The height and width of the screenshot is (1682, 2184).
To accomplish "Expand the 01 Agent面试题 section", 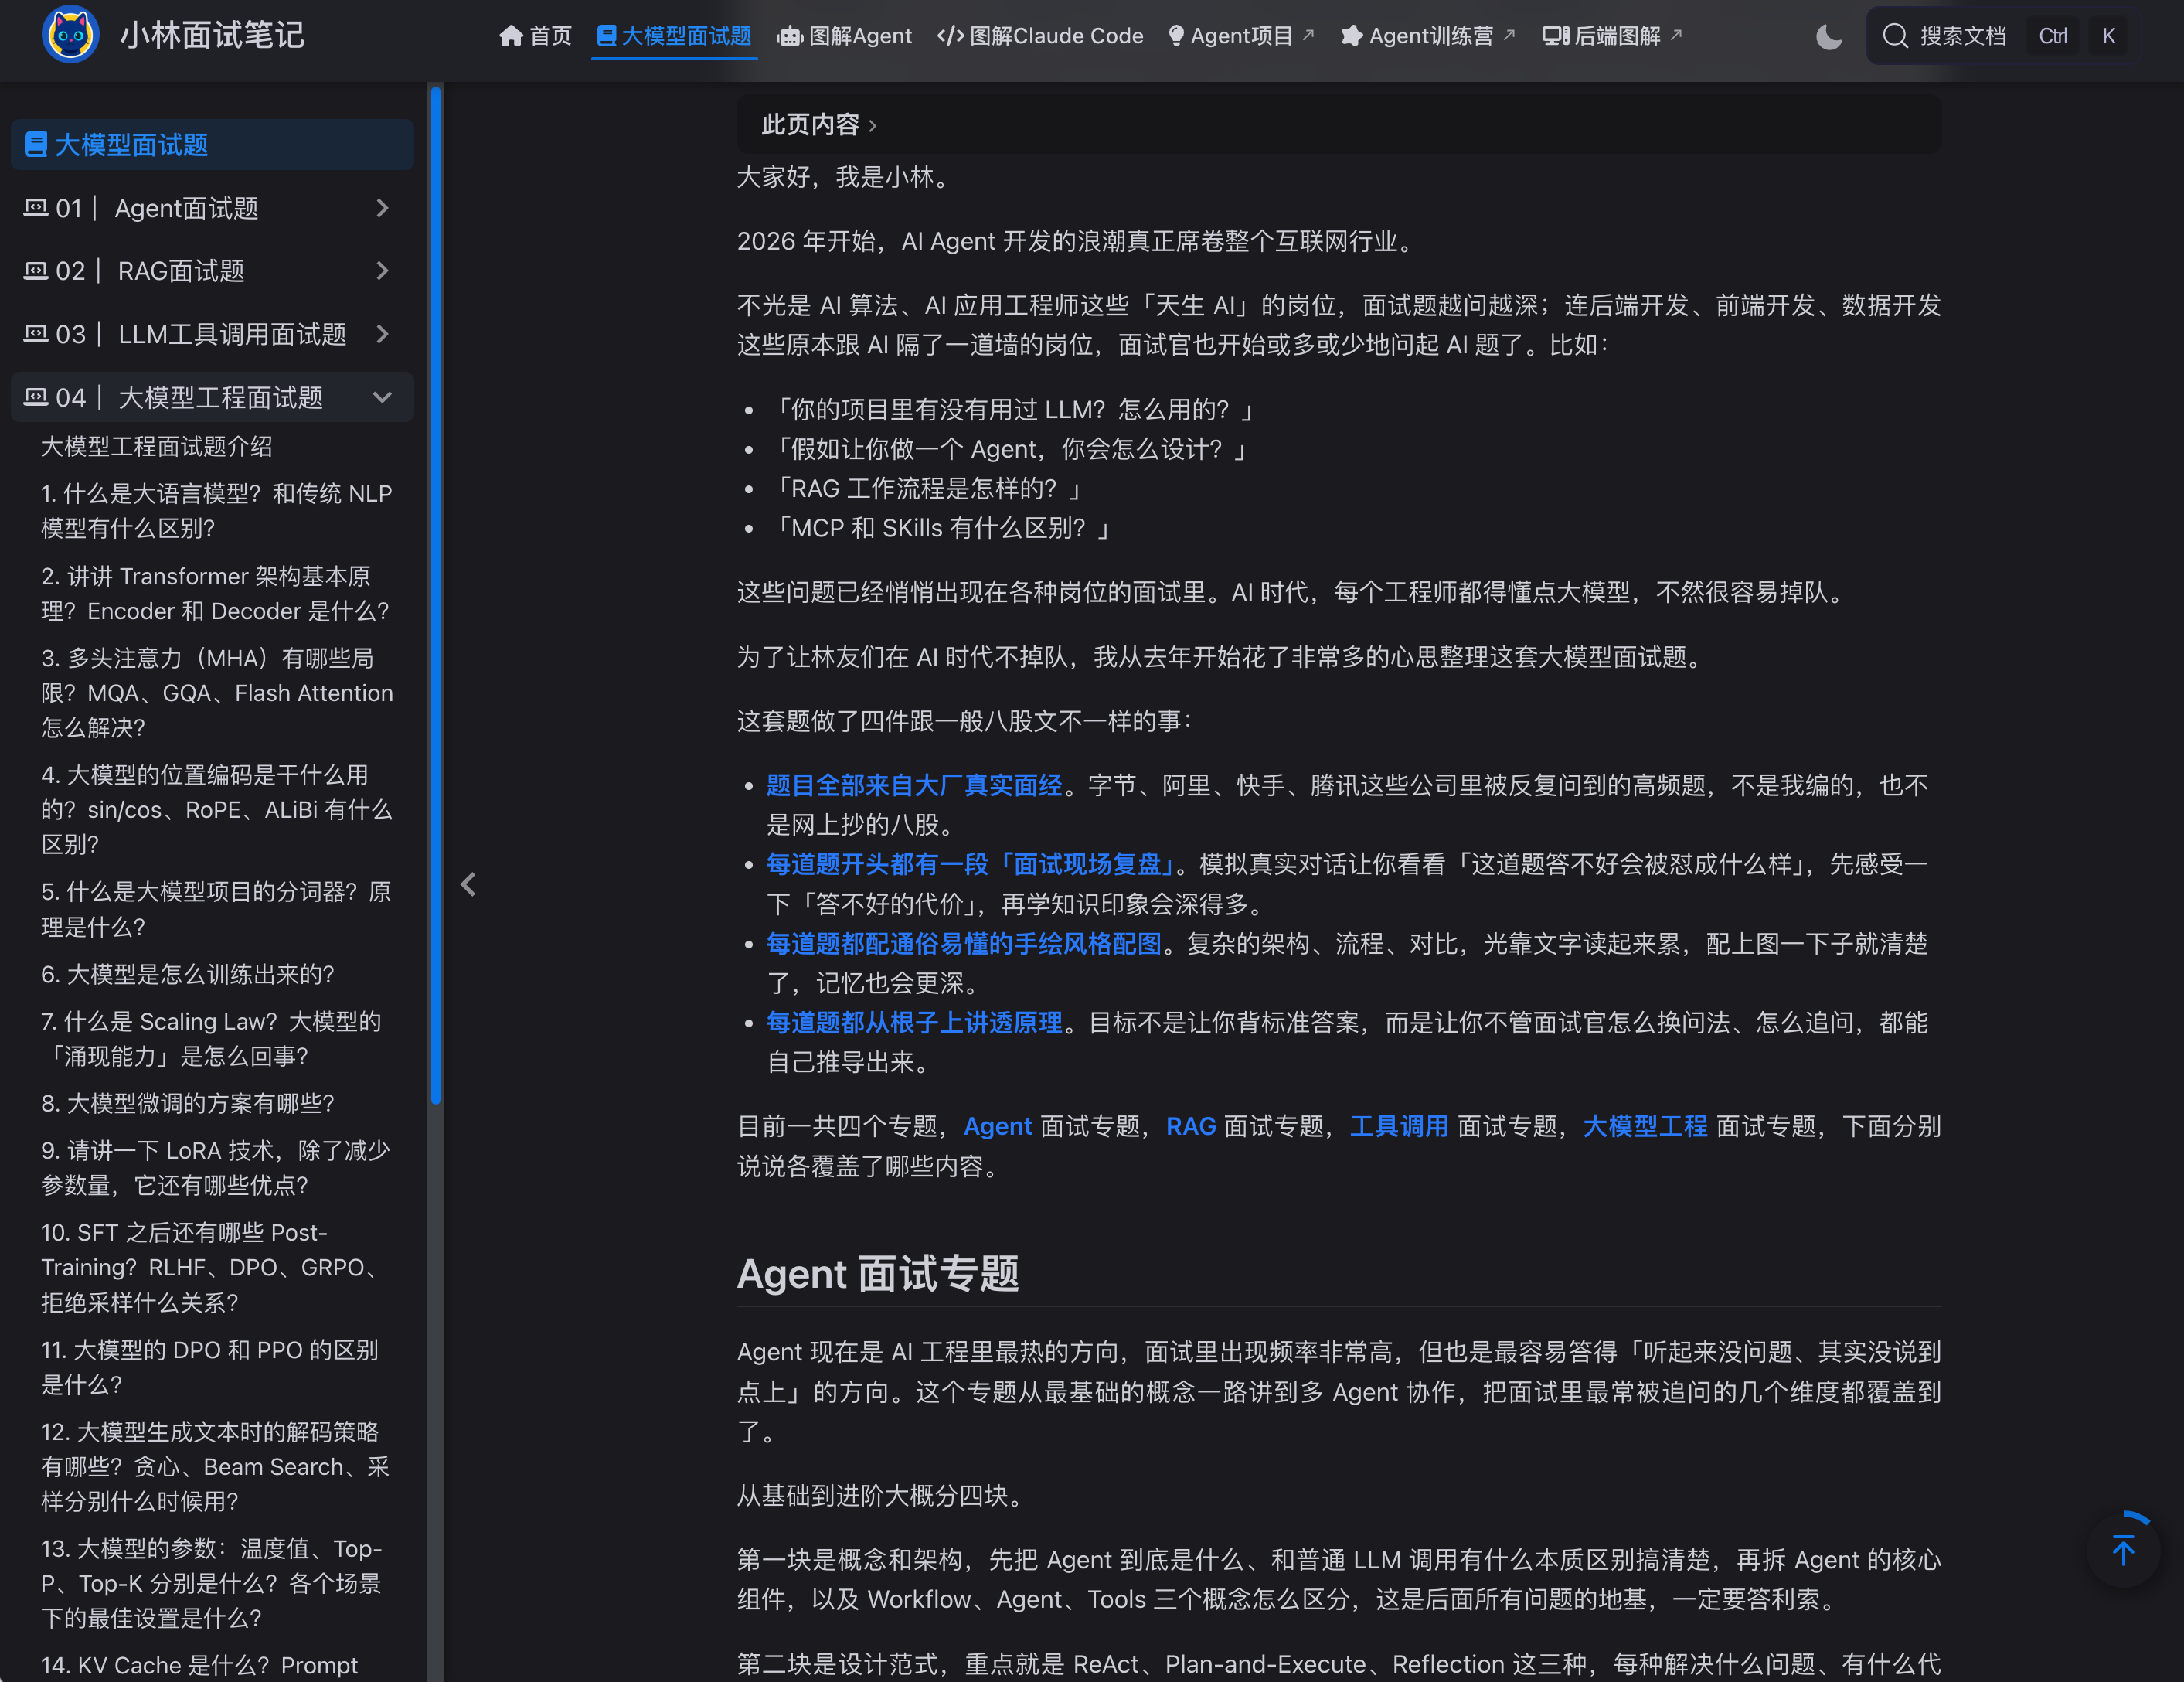I will [x=212, y=208].
